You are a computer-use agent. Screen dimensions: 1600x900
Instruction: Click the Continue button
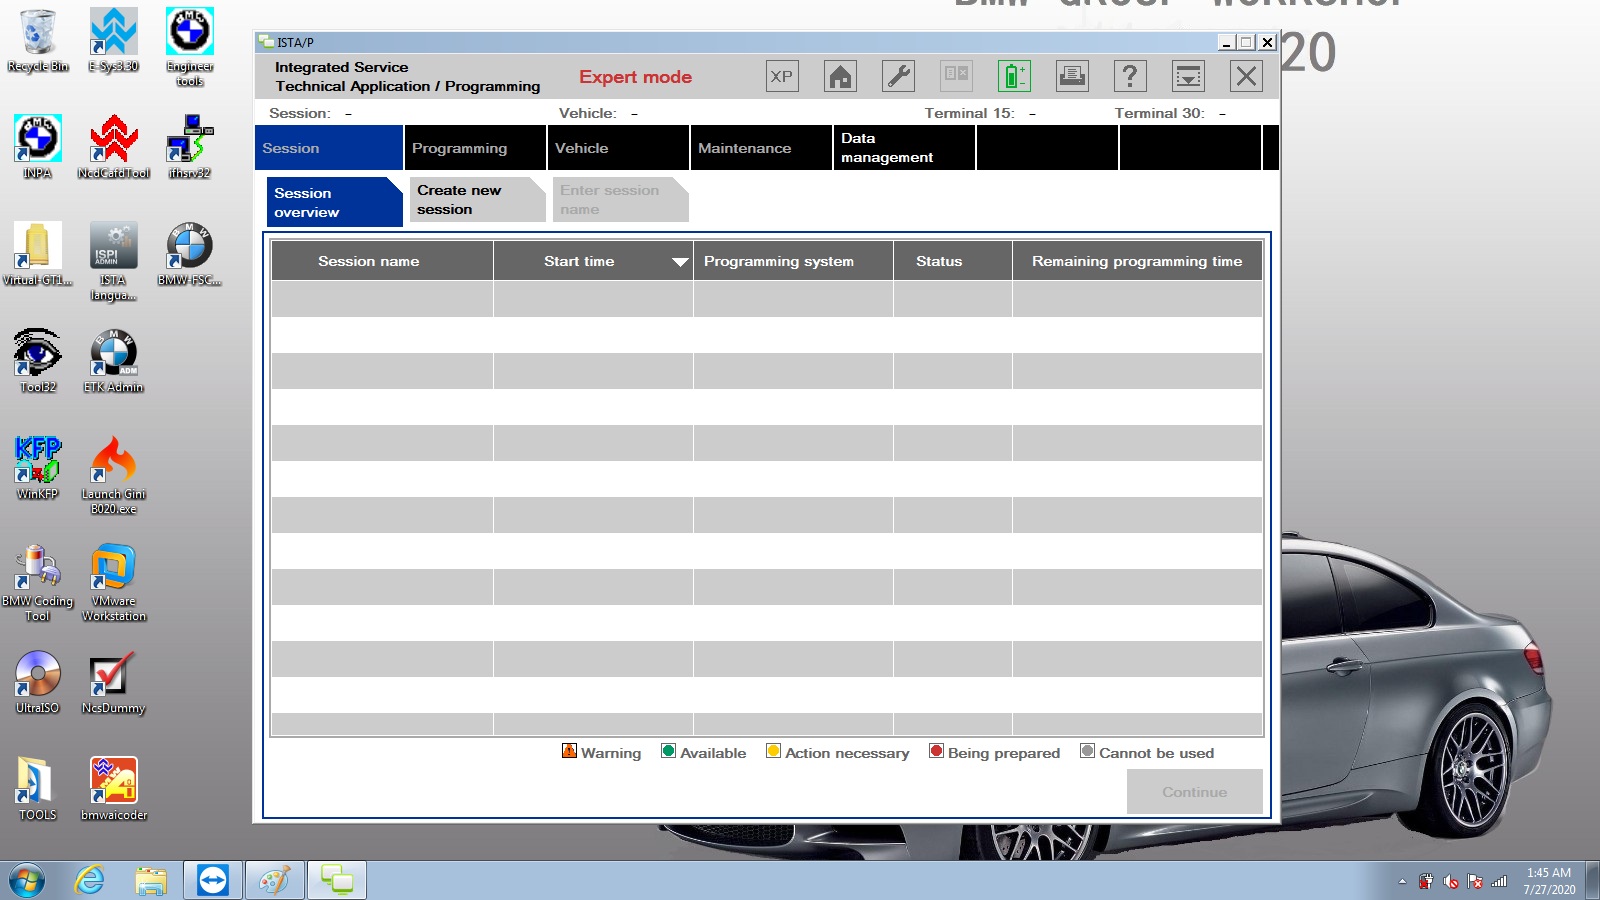(1194, 791)
